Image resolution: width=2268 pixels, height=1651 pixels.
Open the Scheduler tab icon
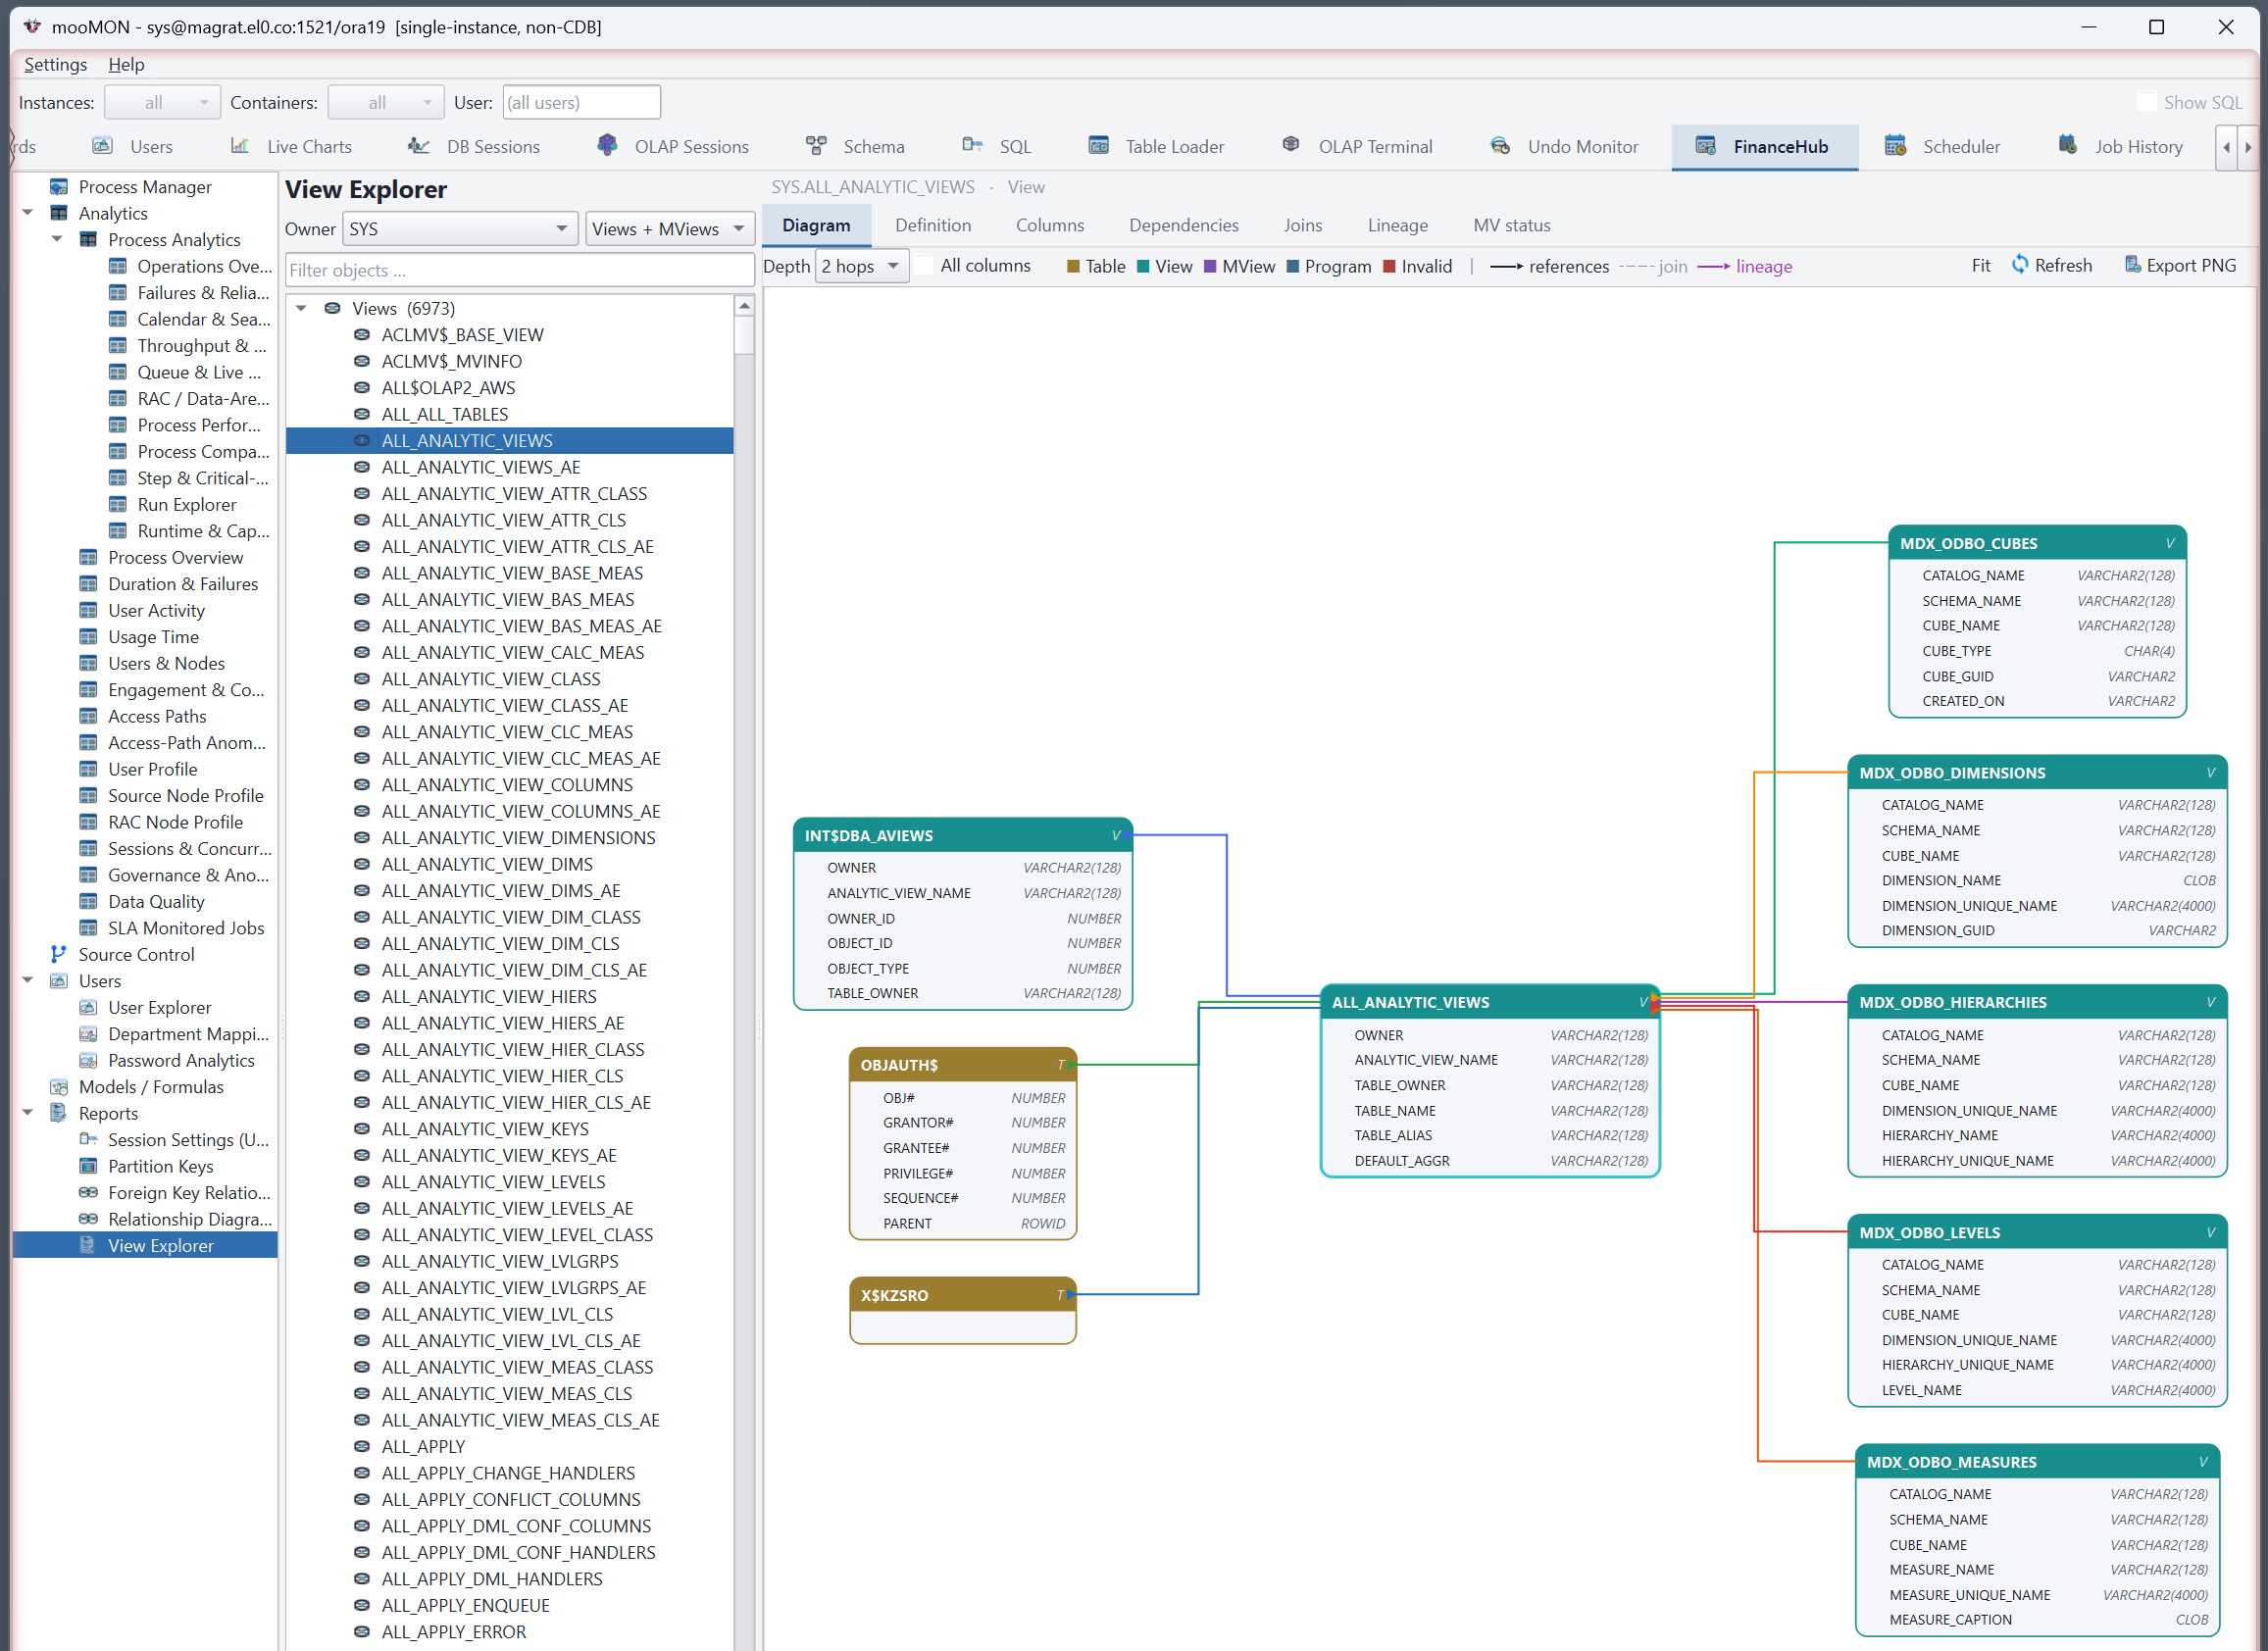[x=1895, y=146]
